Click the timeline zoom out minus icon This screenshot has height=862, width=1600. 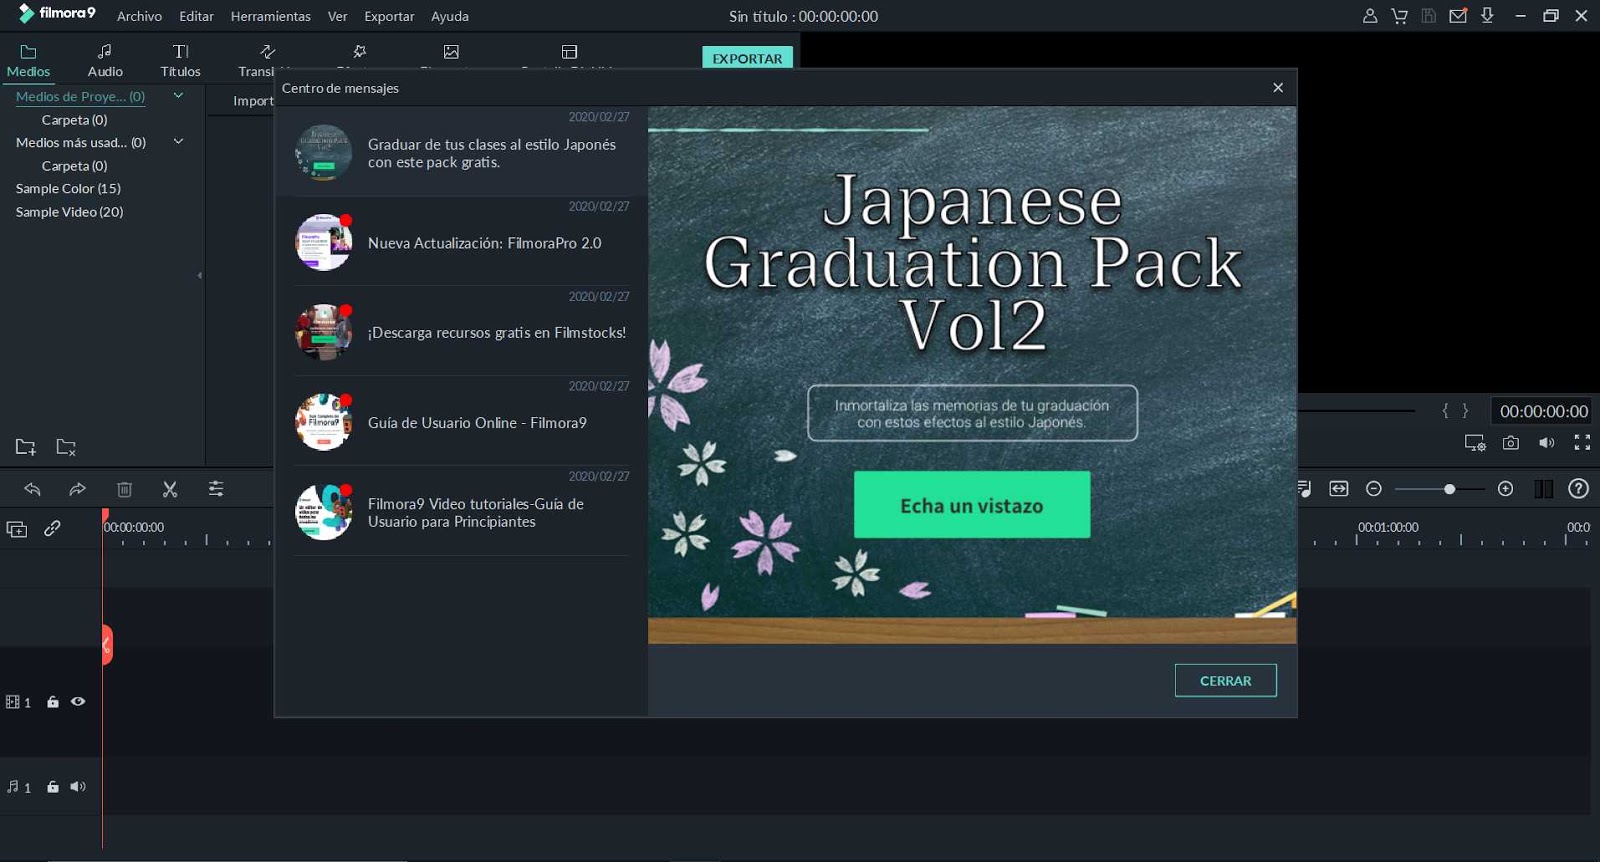(1374, 489)
